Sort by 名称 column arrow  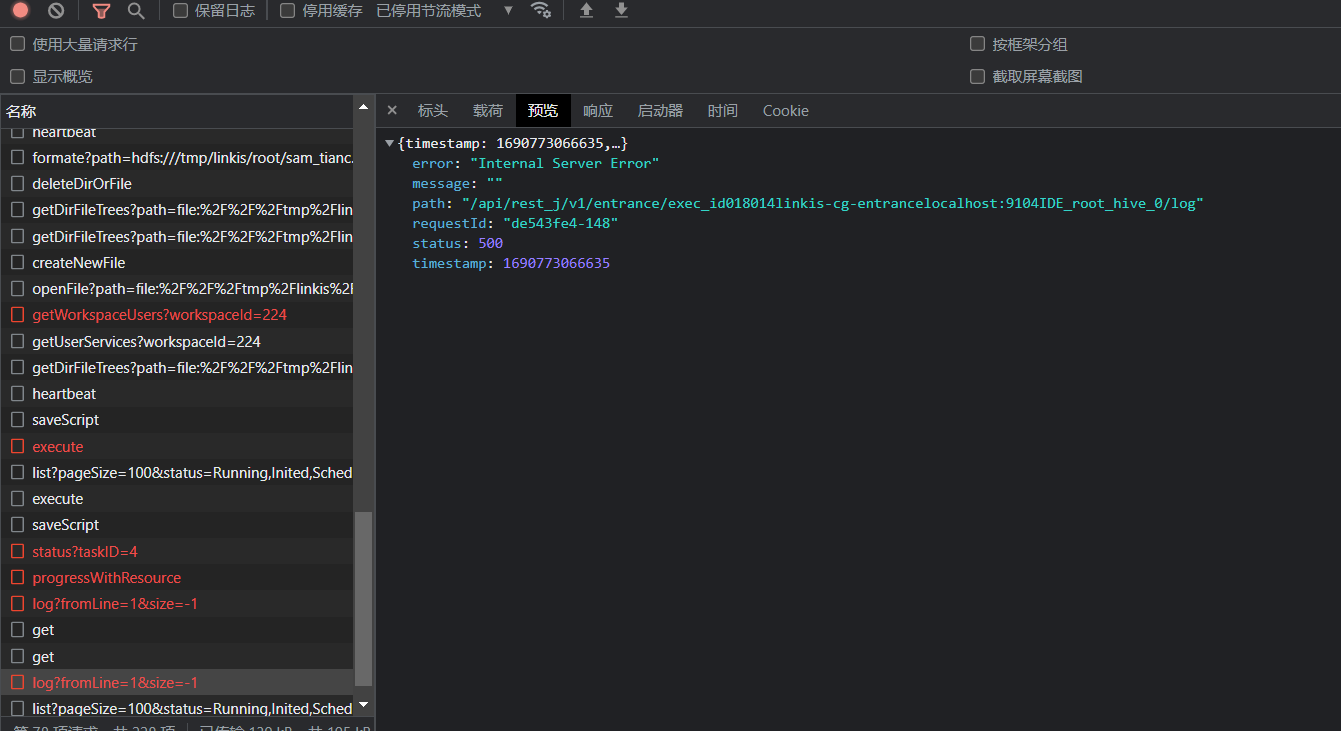363,108
